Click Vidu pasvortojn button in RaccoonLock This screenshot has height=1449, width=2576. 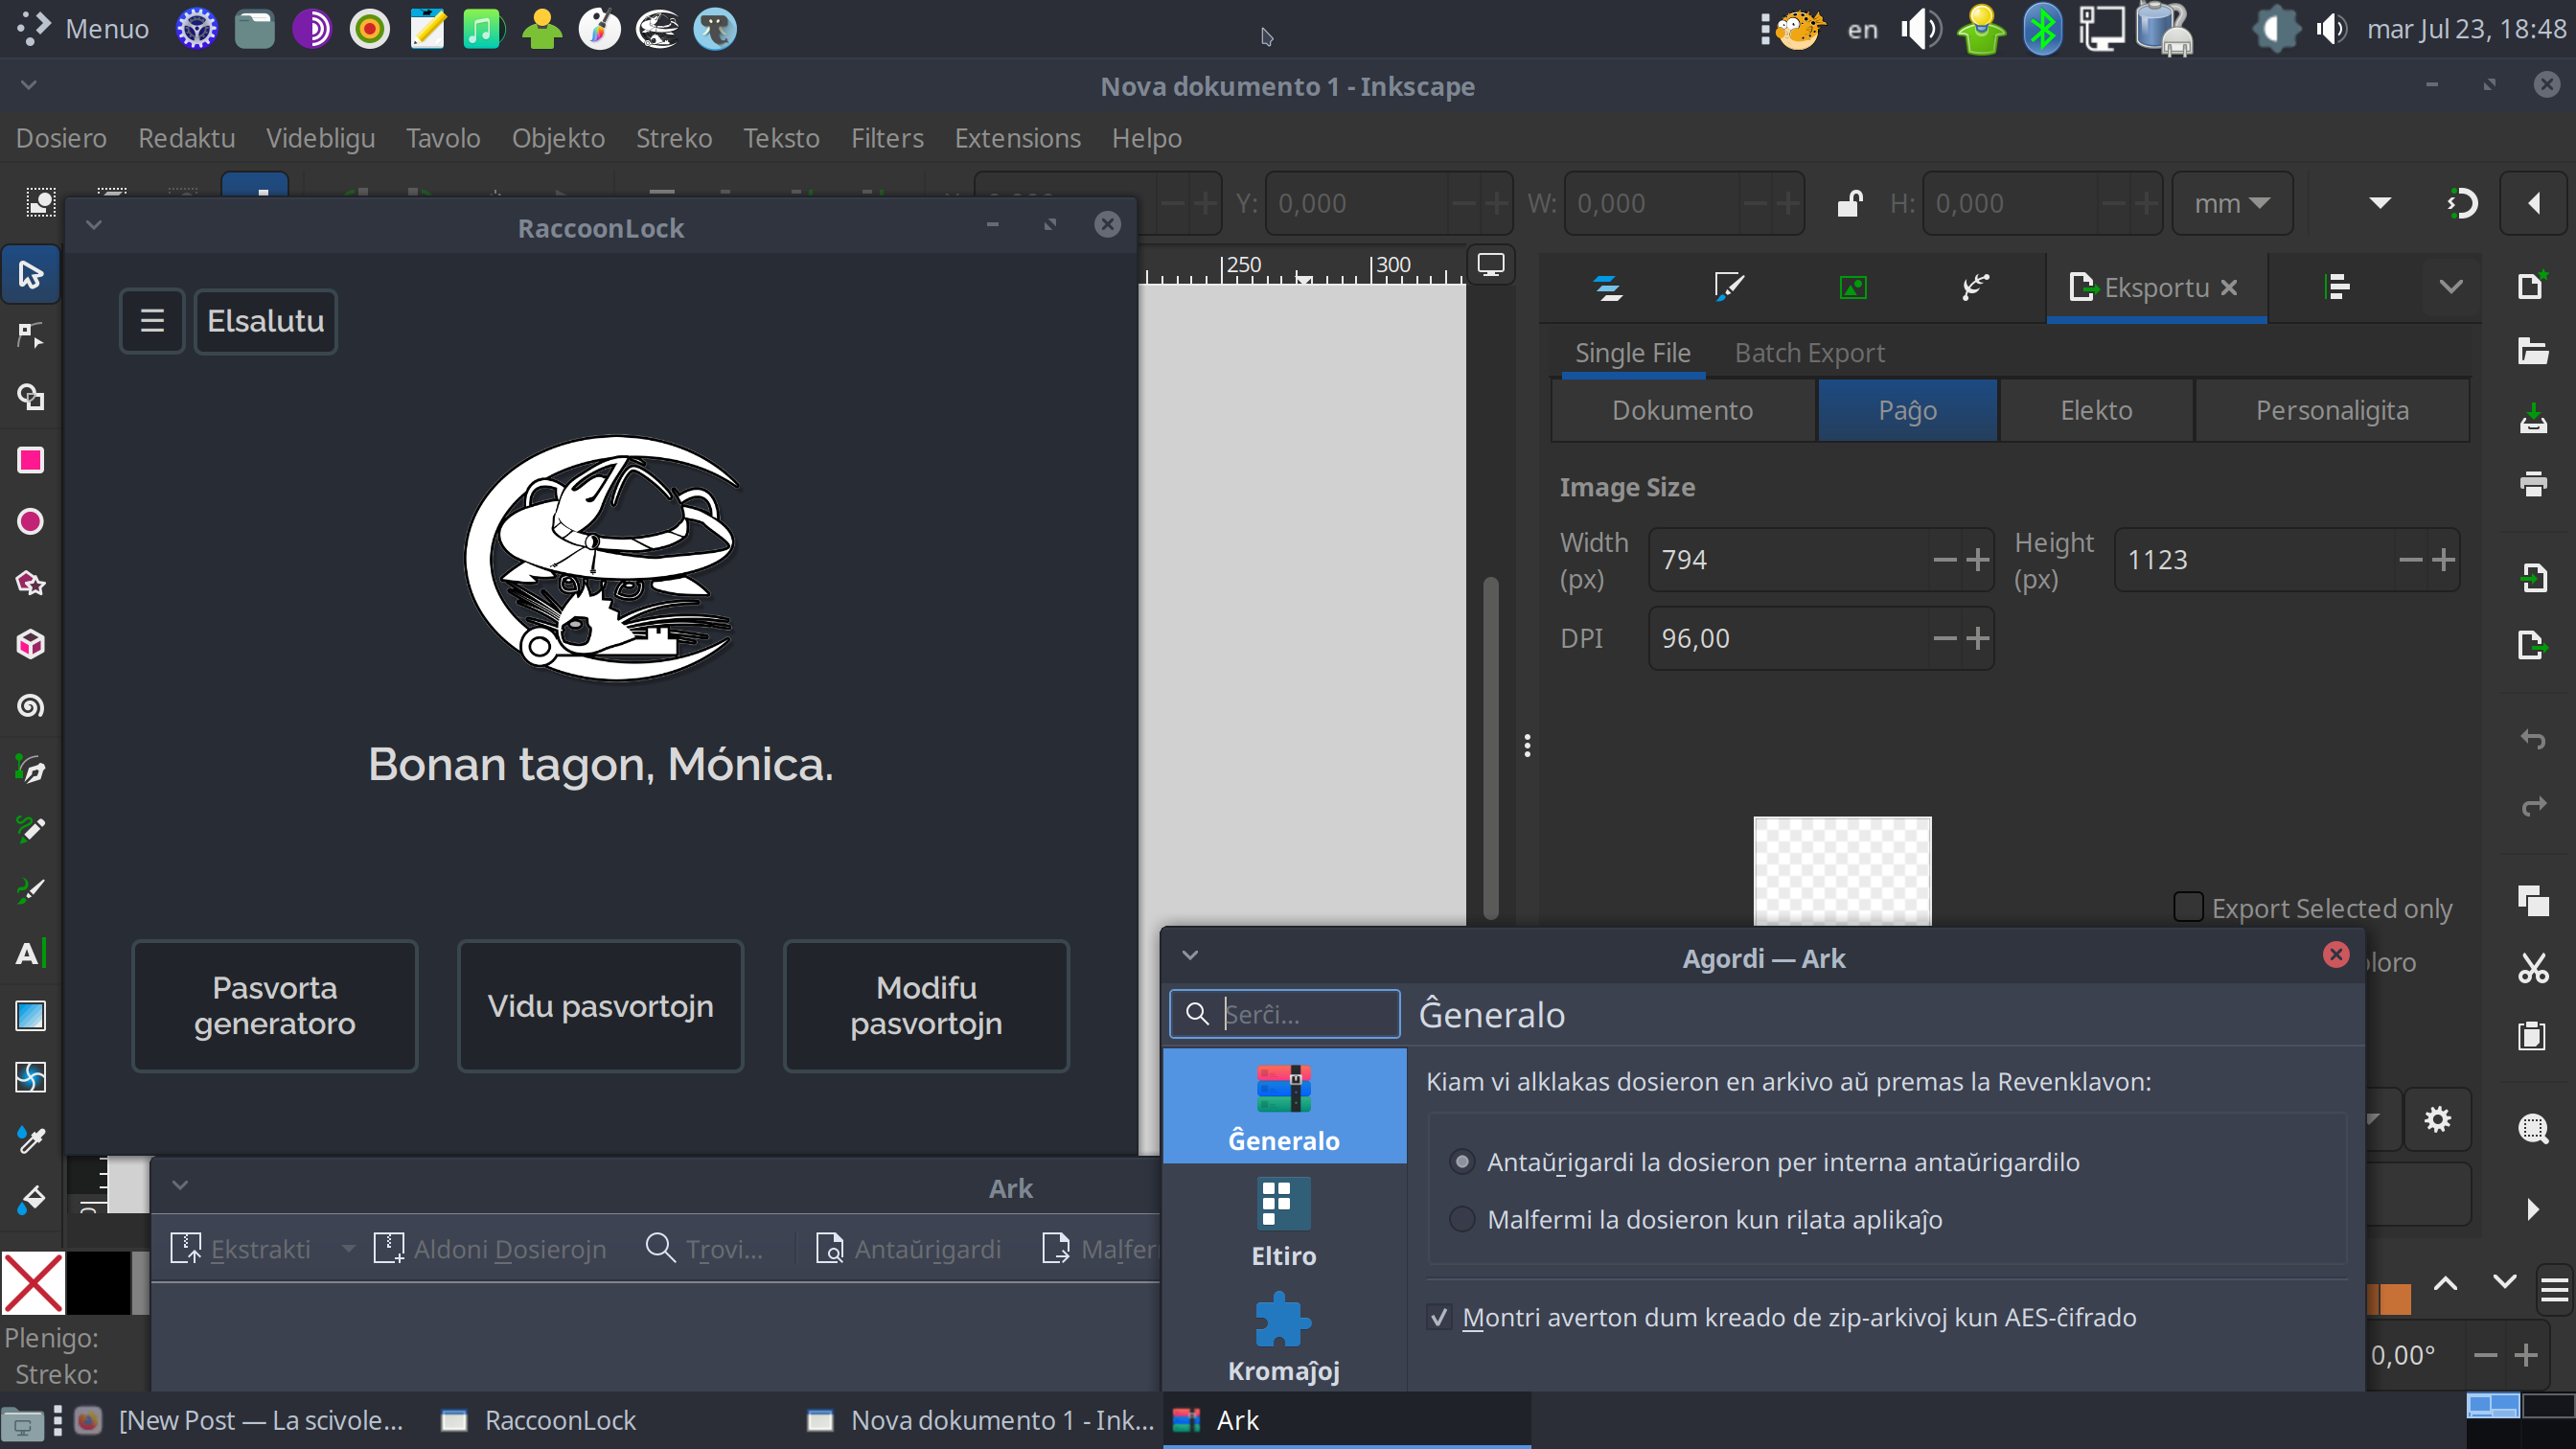(600, 1003)
